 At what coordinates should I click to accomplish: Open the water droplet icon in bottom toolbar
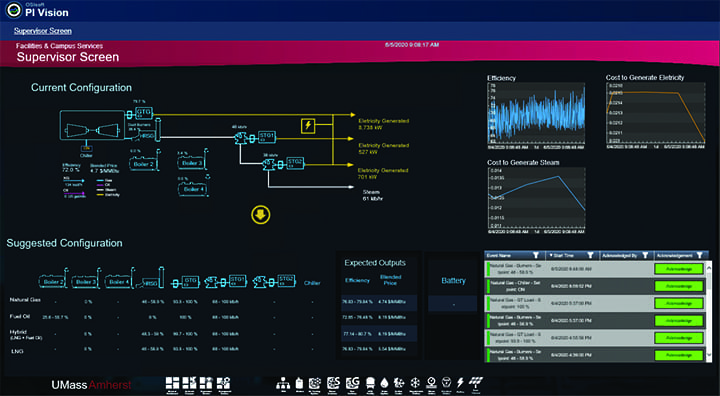384,384
